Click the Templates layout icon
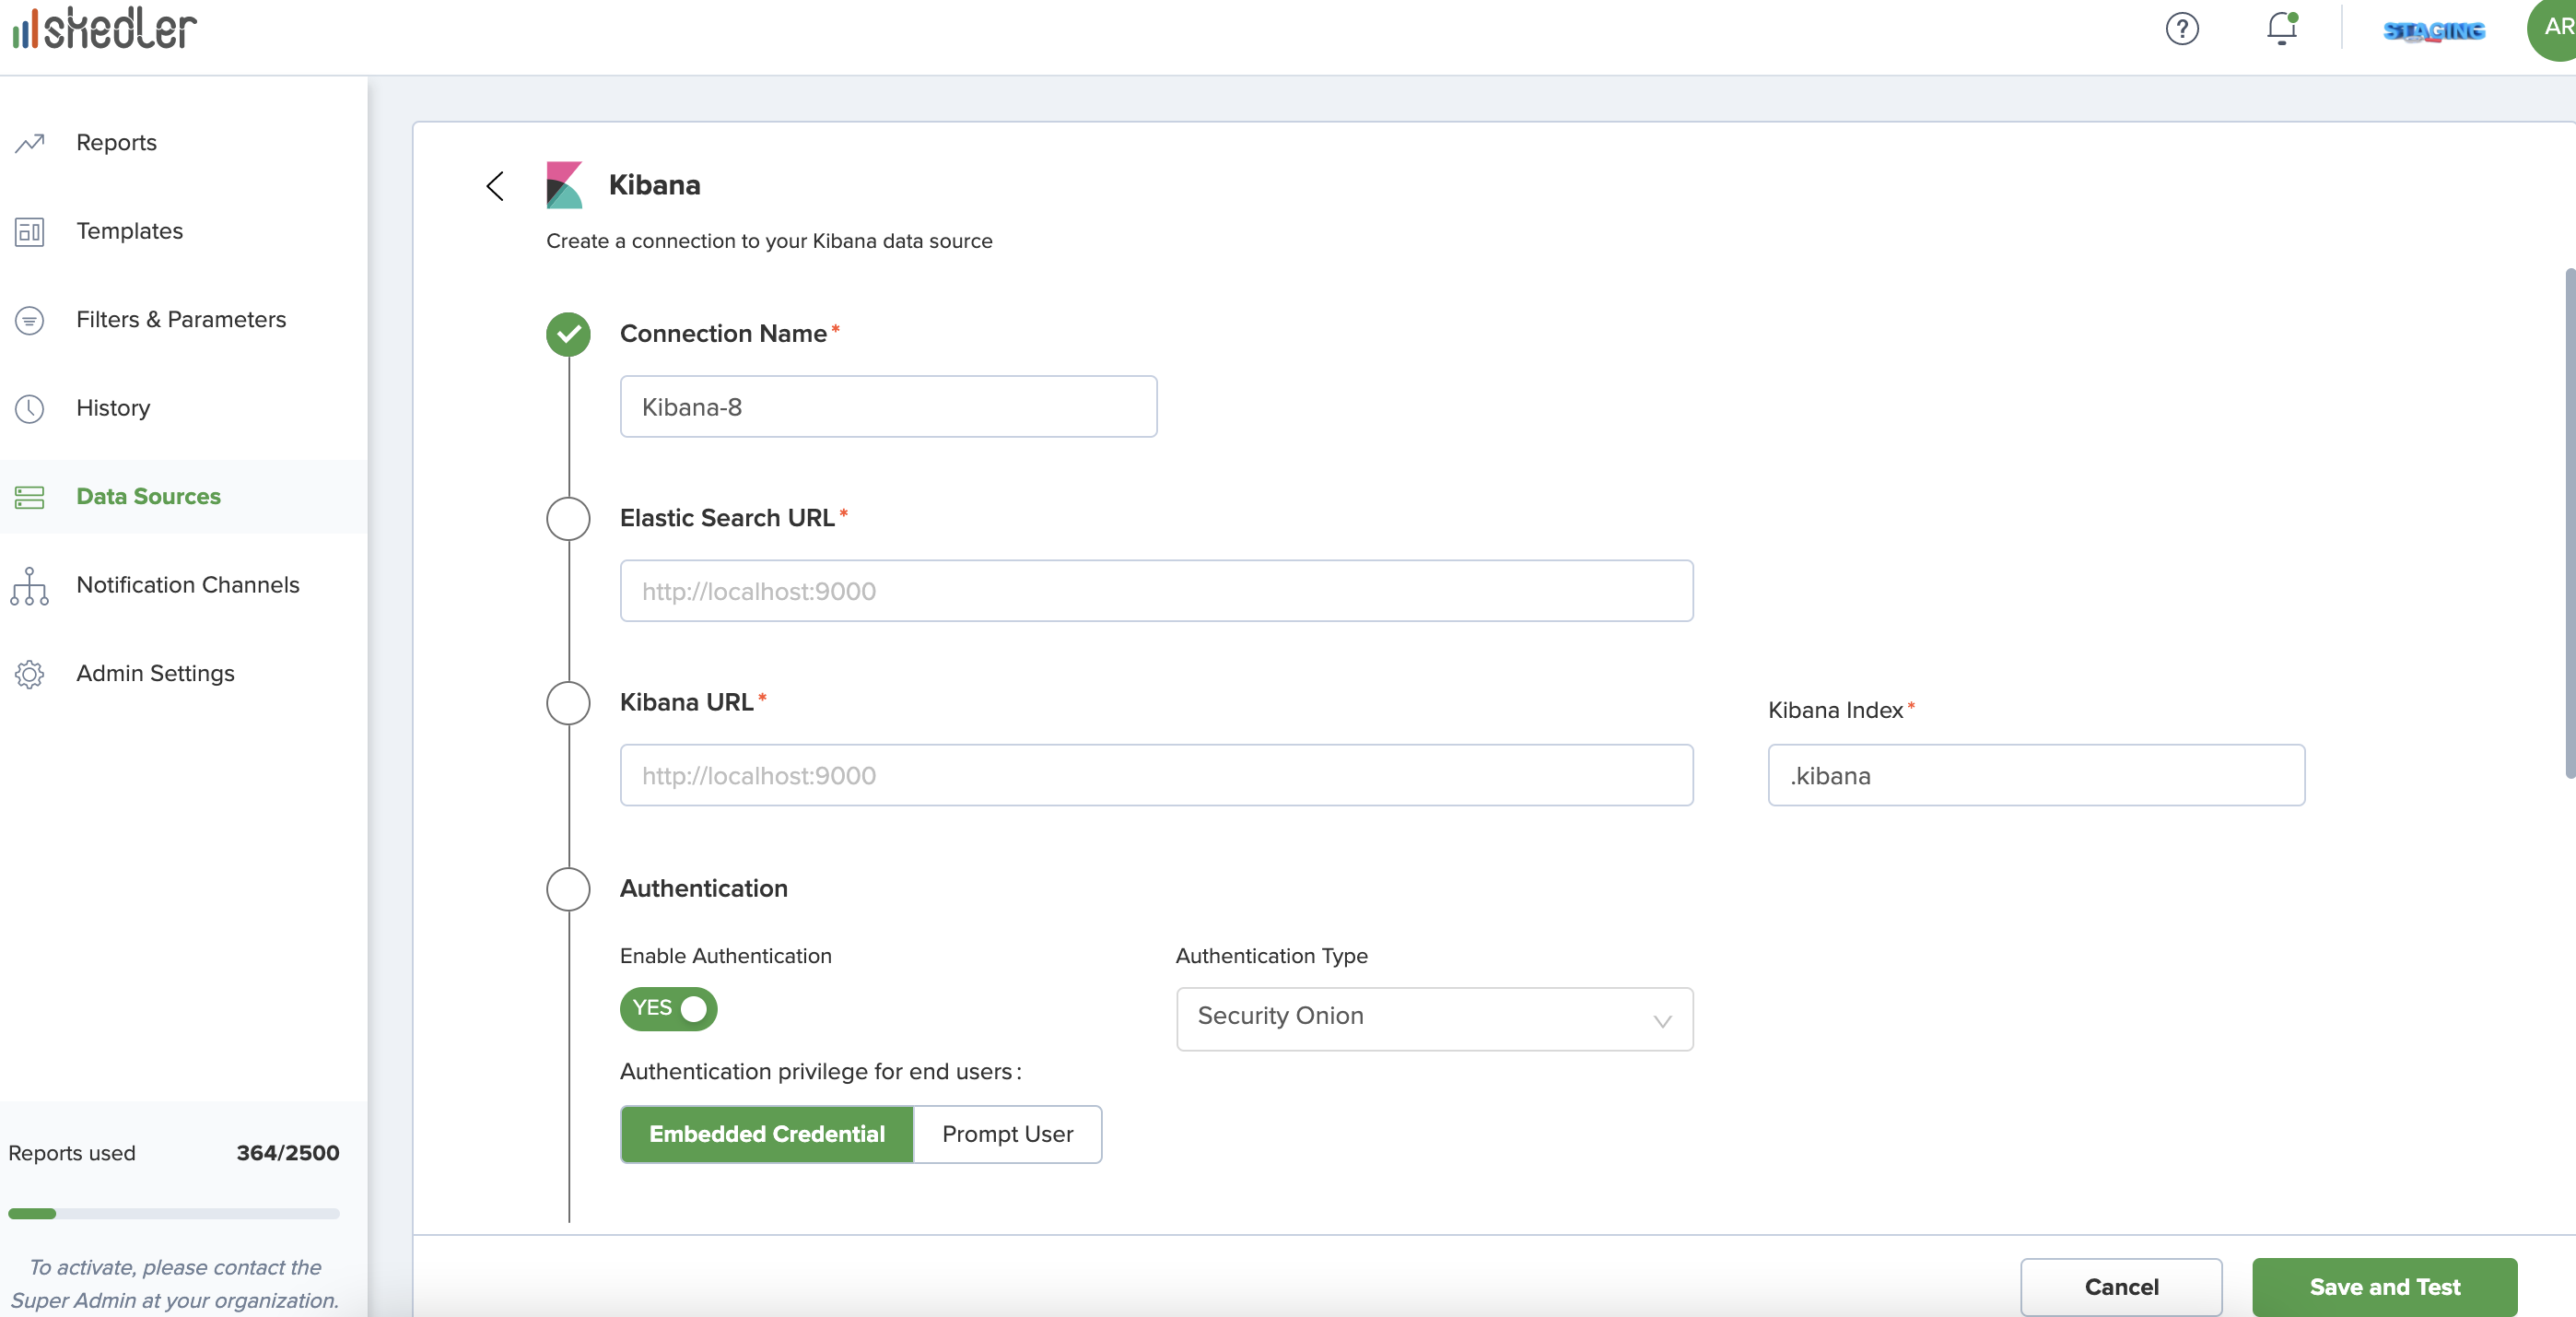Image resolution: width=2576 pixels, height=1317 pixels. click(x=30, y=231)
